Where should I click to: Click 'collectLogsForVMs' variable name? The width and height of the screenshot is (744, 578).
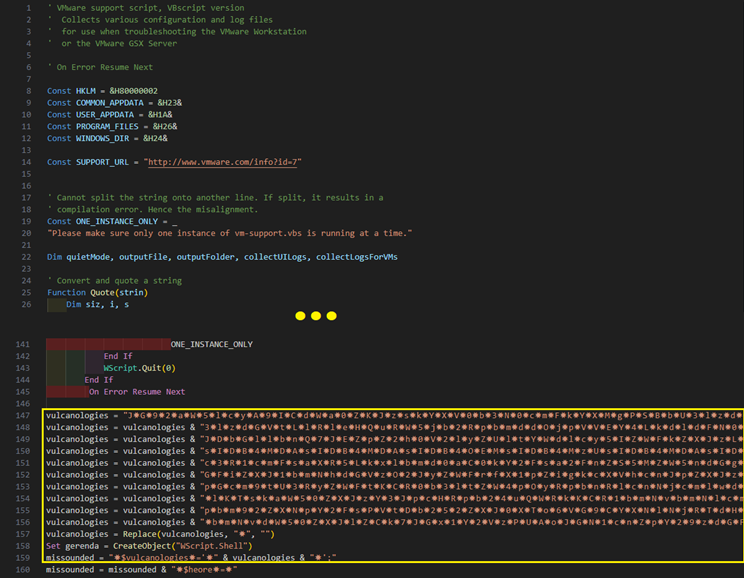tap(357, 257)
